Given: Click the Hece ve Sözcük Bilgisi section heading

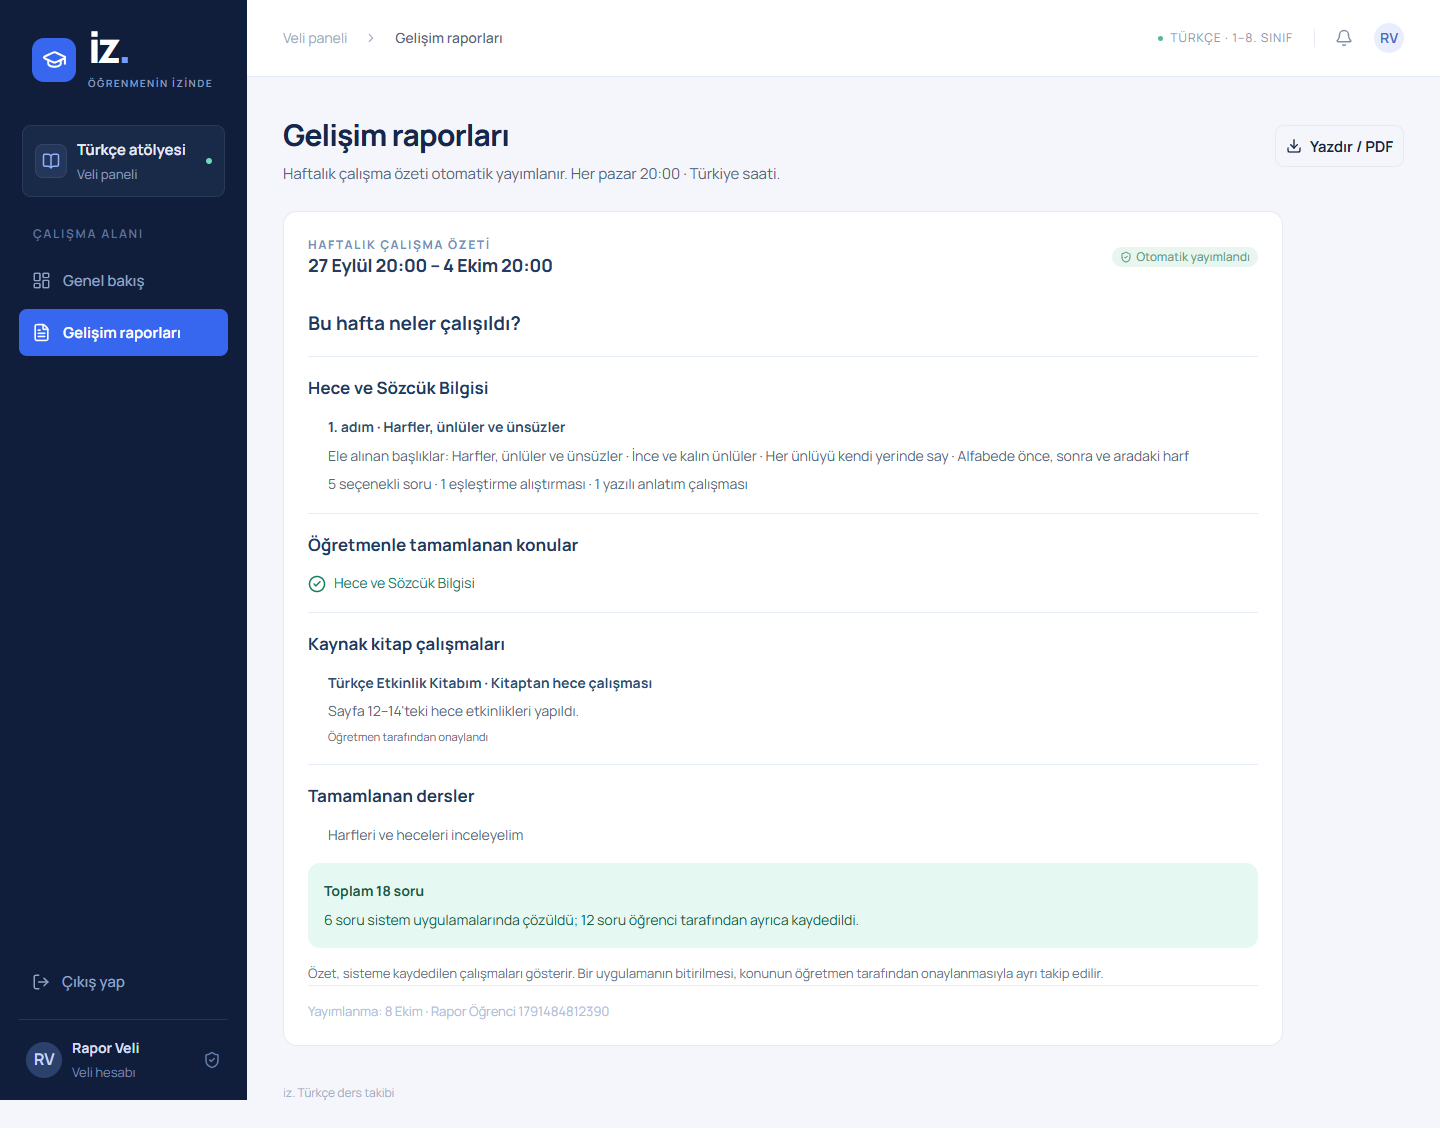Looking at the screenshot, I should point(398,388).
